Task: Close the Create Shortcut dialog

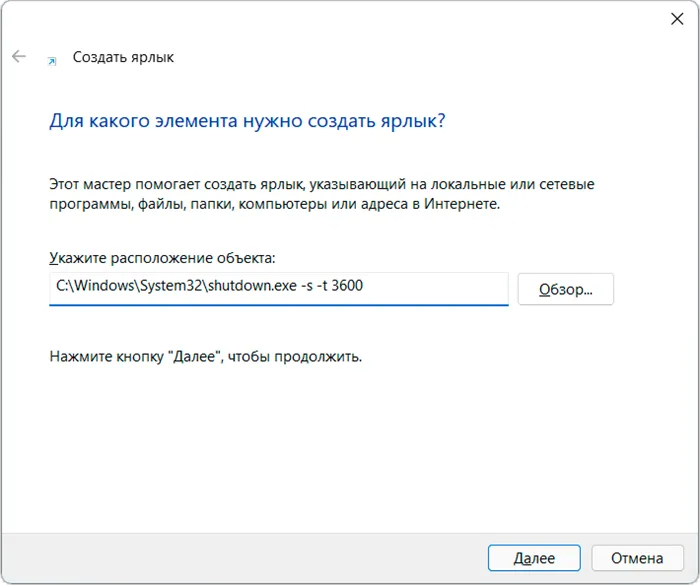Action: [677, 19]
